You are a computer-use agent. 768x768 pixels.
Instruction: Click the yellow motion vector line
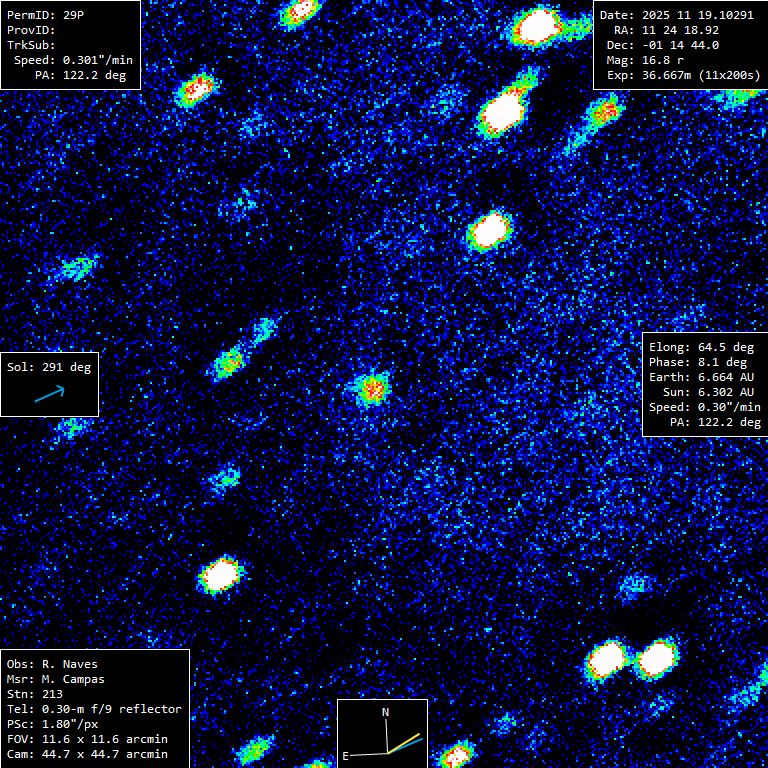(x=404, y=743)
